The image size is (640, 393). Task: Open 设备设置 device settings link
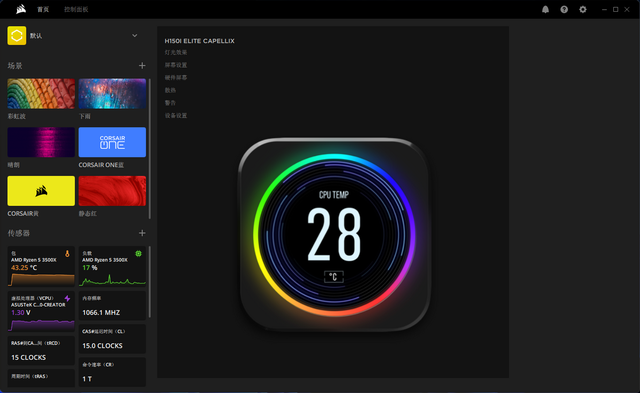(x=176, y=115)
